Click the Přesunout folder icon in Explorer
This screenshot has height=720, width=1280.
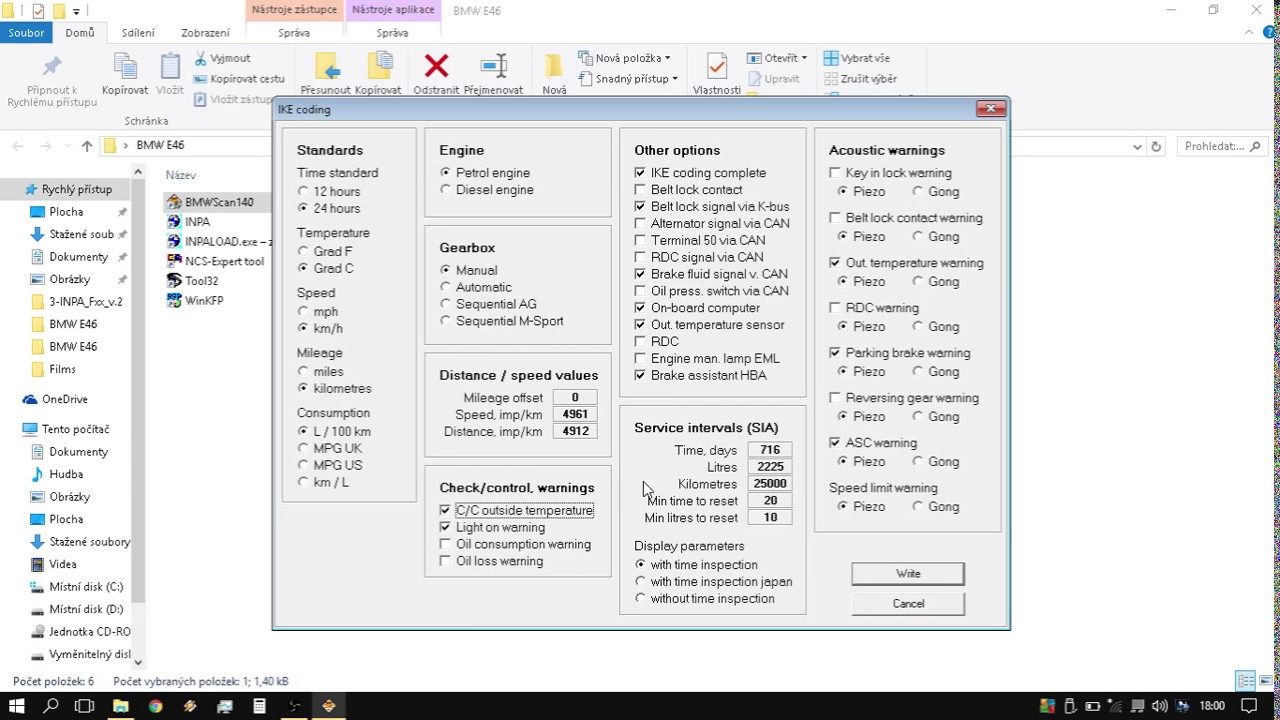[x=327, y=66]
